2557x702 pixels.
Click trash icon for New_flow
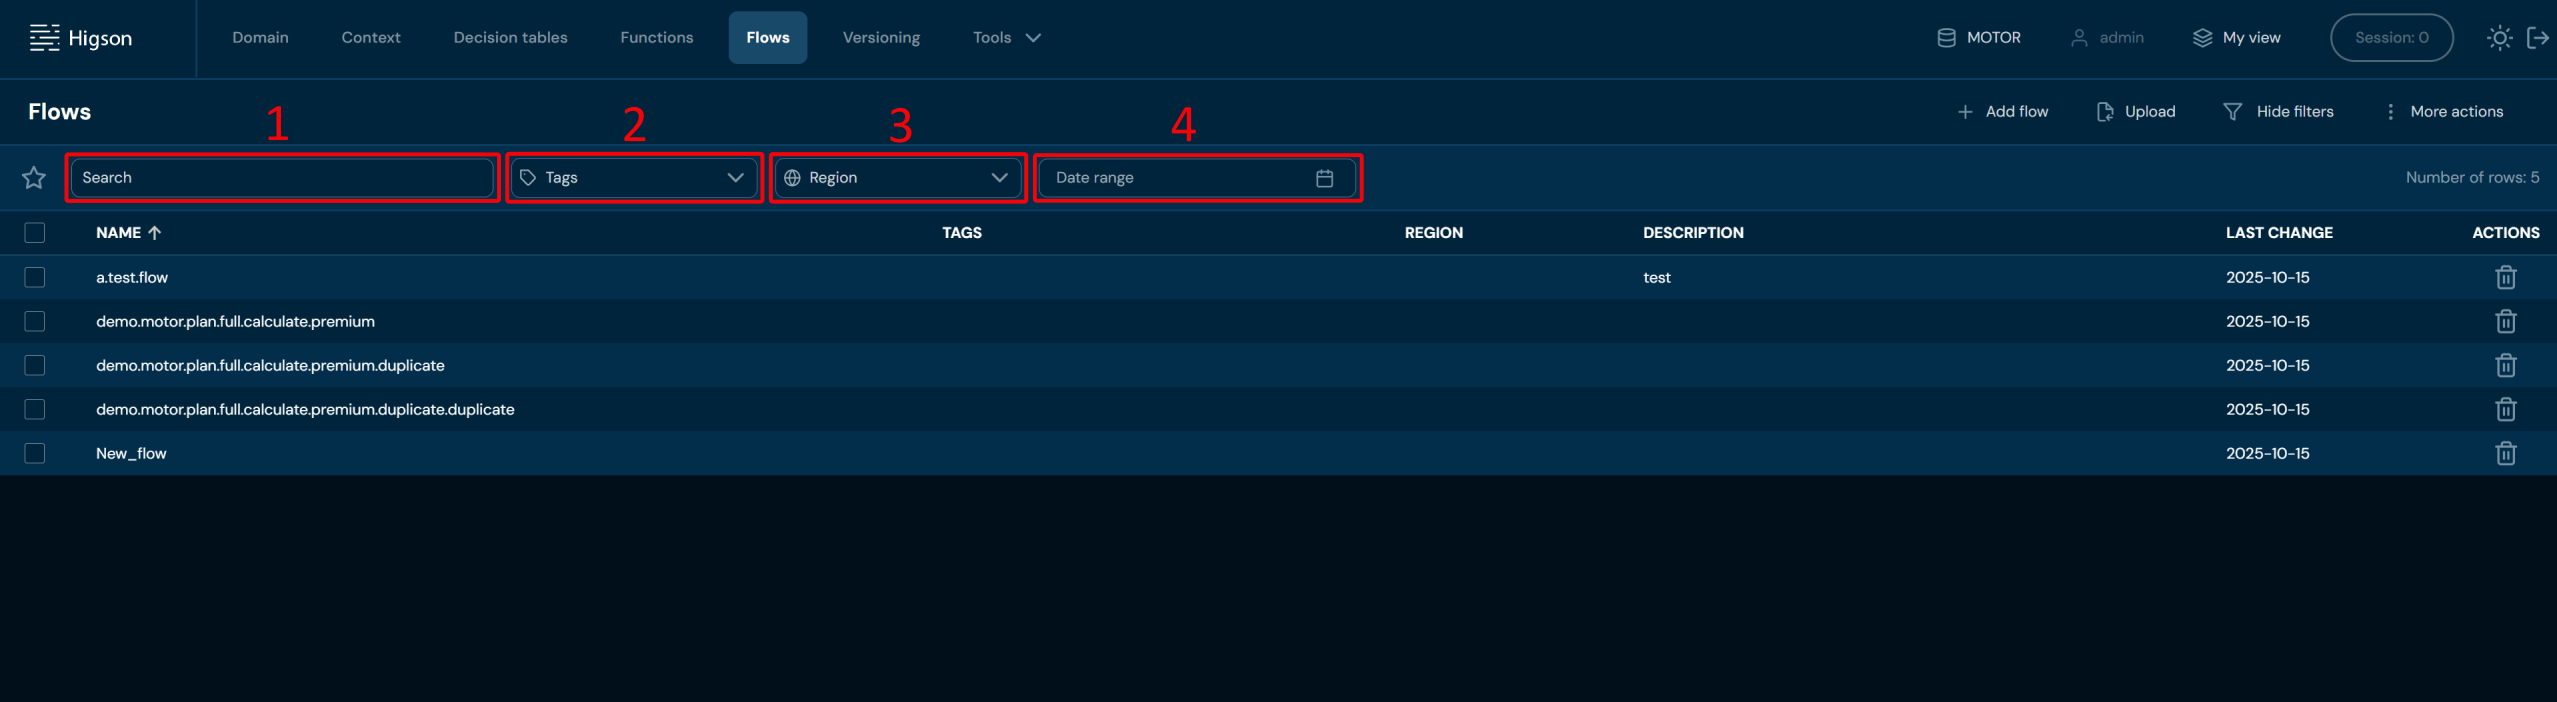(x=2505, y=454)
